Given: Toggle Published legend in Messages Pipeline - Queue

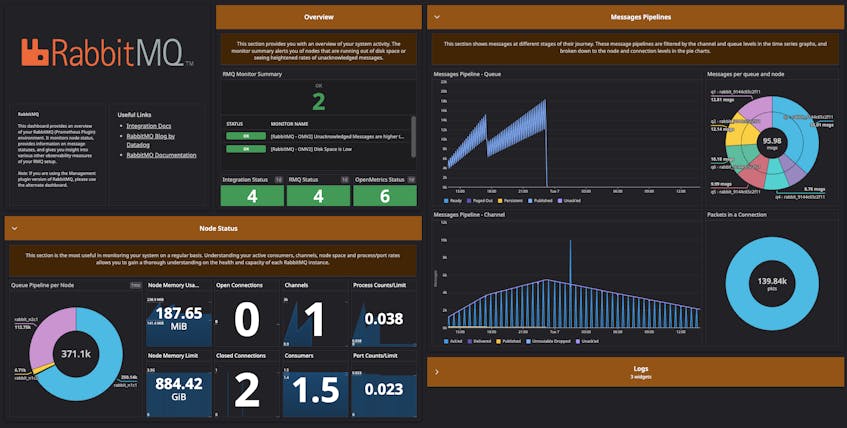Looking at the screenshot, I should (540, 200).
